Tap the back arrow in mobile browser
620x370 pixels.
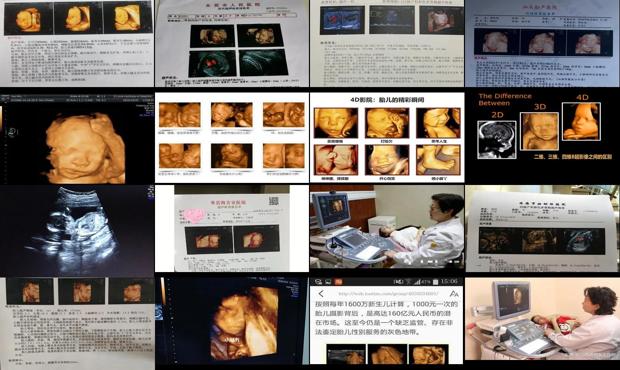click(321, 294)
